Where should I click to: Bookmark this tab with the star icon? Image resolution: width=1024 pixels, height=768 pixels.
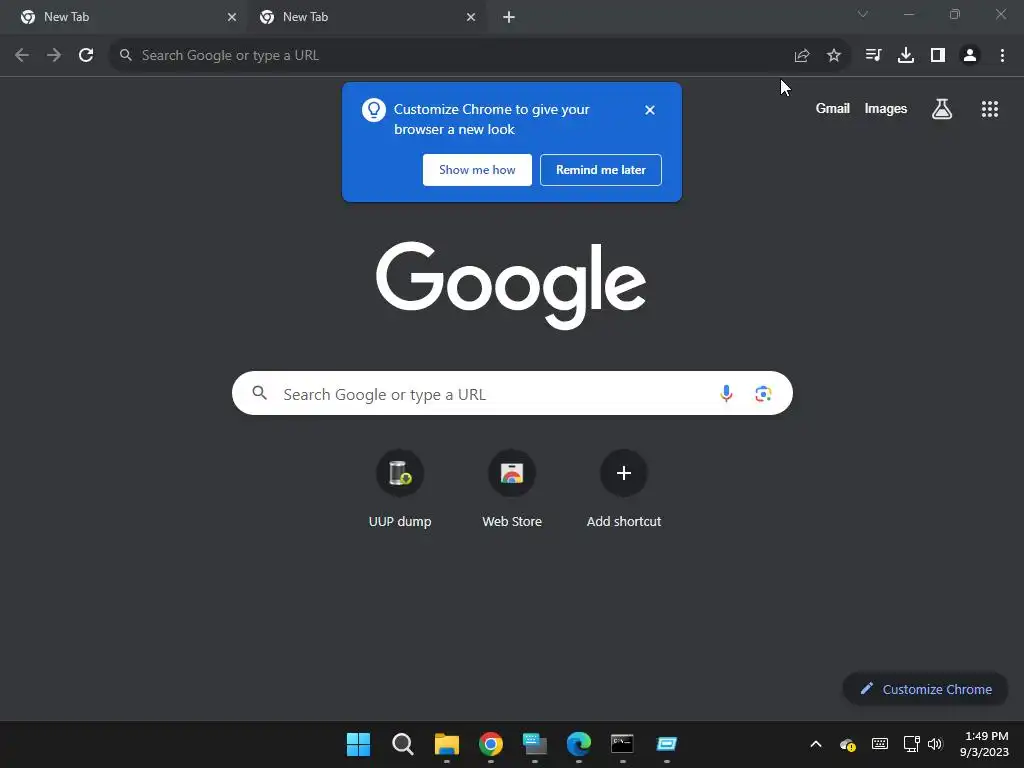[x=834, y=56]
